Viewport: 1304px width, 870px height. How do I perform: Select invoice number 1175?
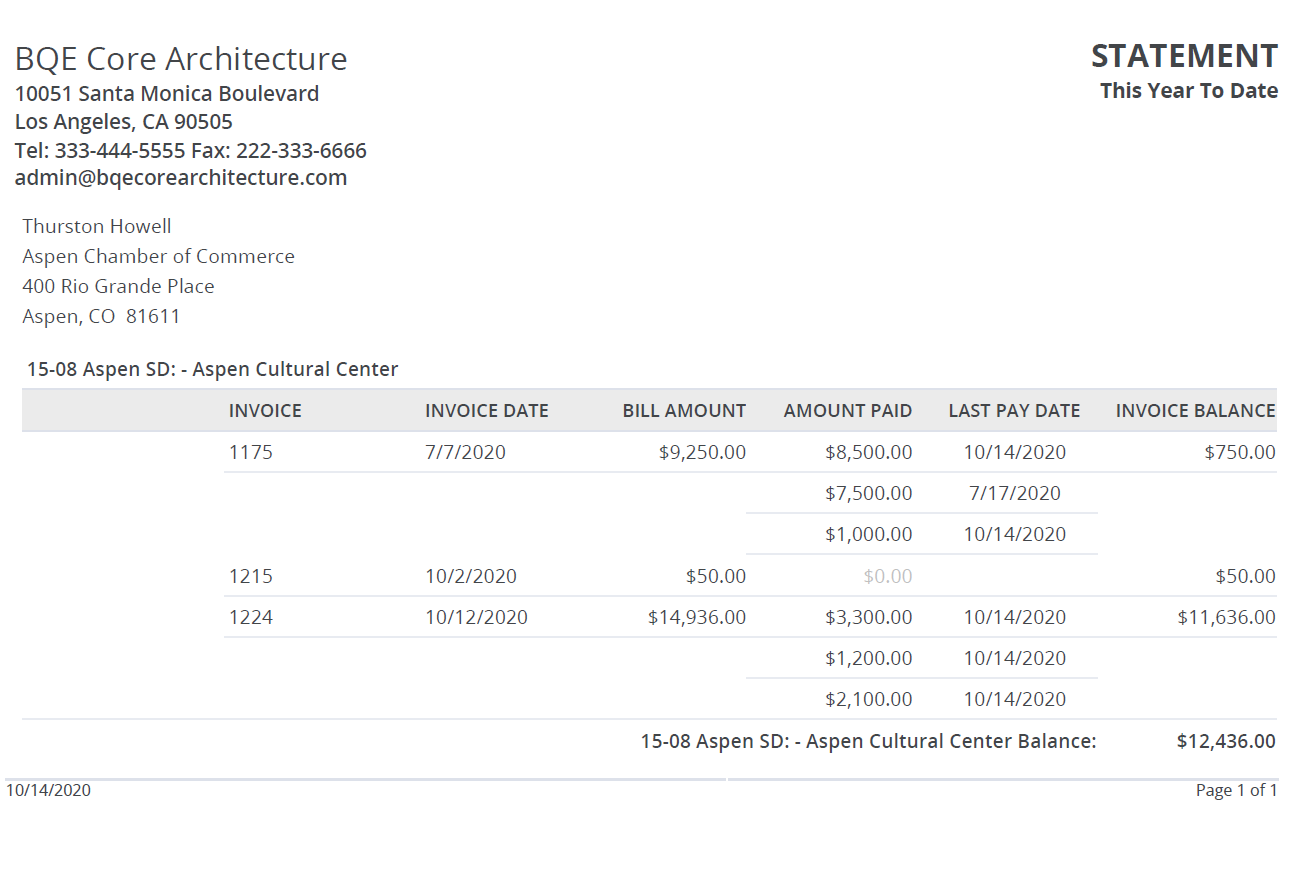[251, 452]
